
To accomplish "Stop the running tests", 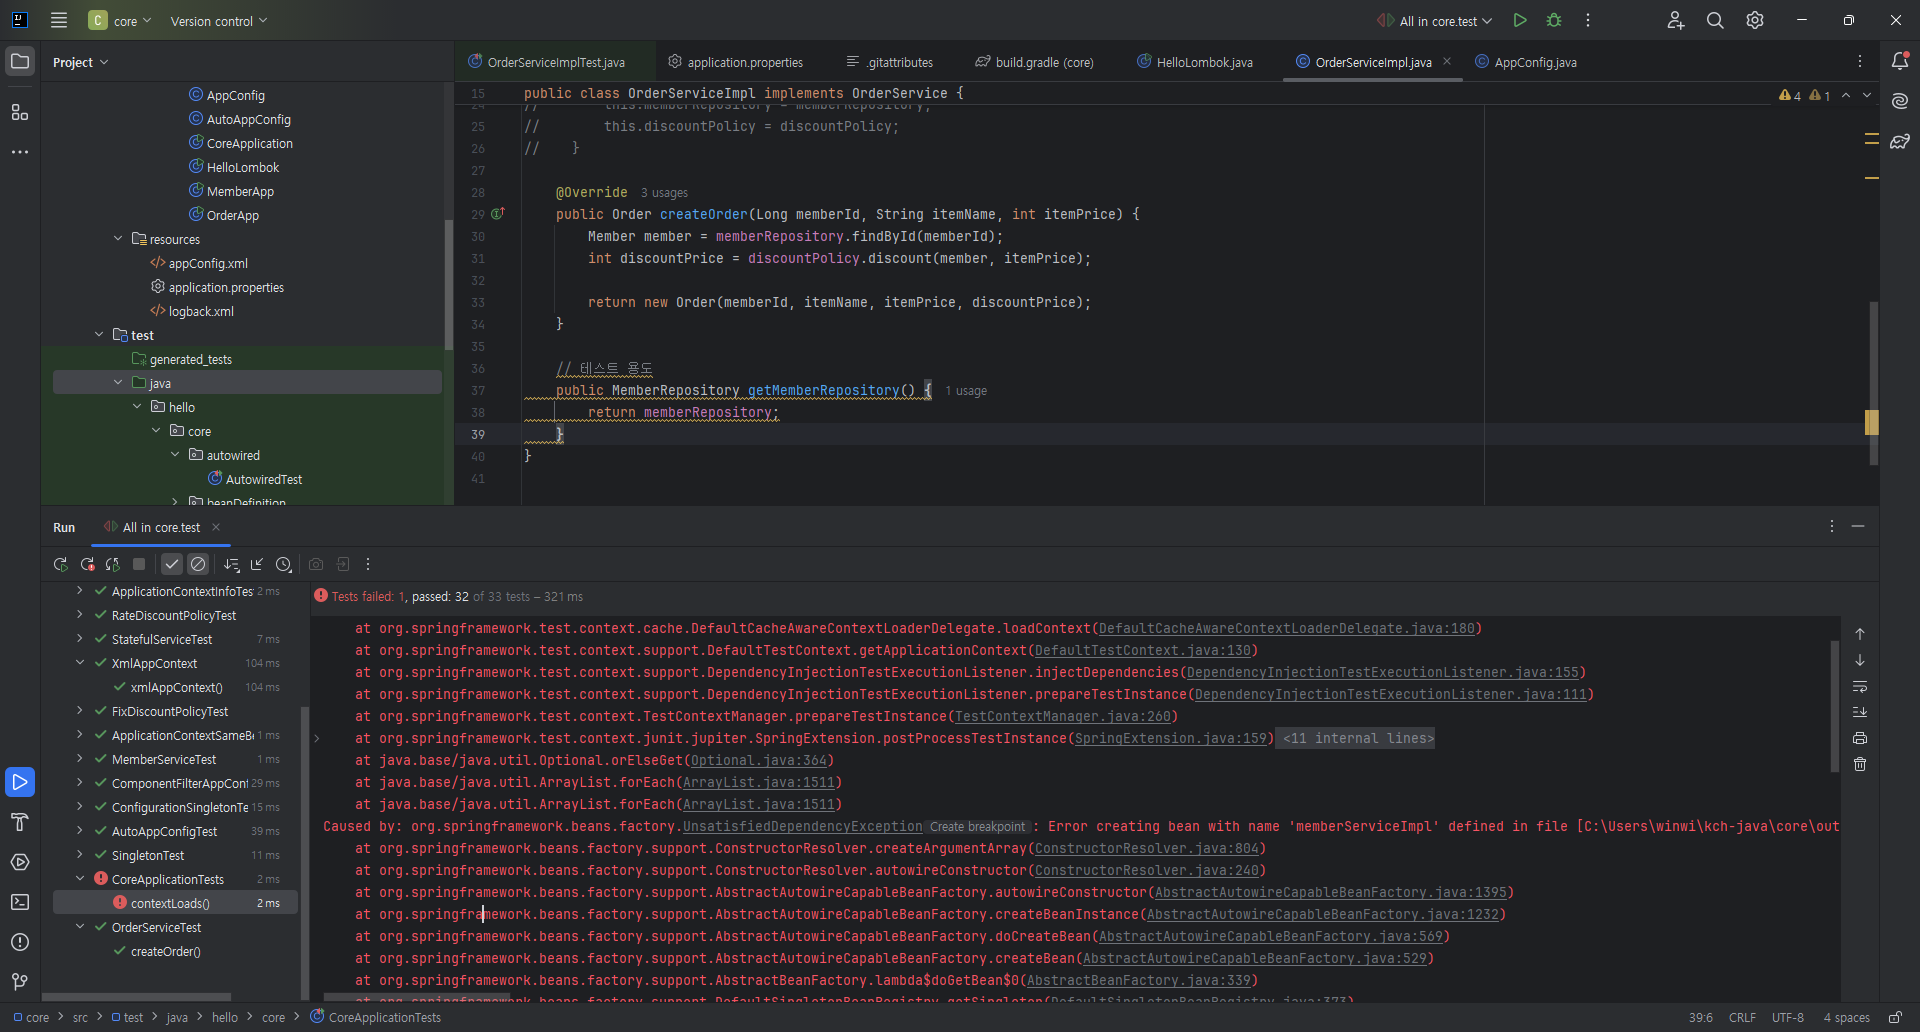I will 139,564.
